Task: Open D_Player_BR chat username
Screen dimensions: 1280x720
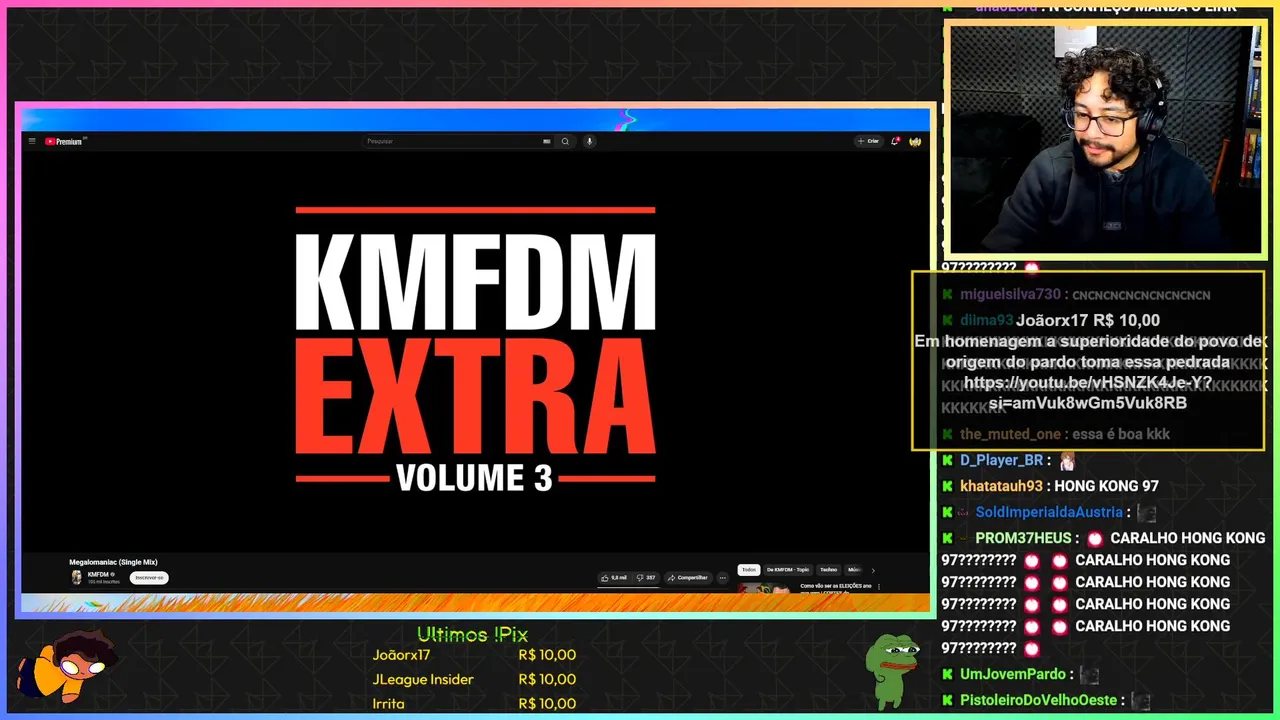Action: (x=1001, y=460)
